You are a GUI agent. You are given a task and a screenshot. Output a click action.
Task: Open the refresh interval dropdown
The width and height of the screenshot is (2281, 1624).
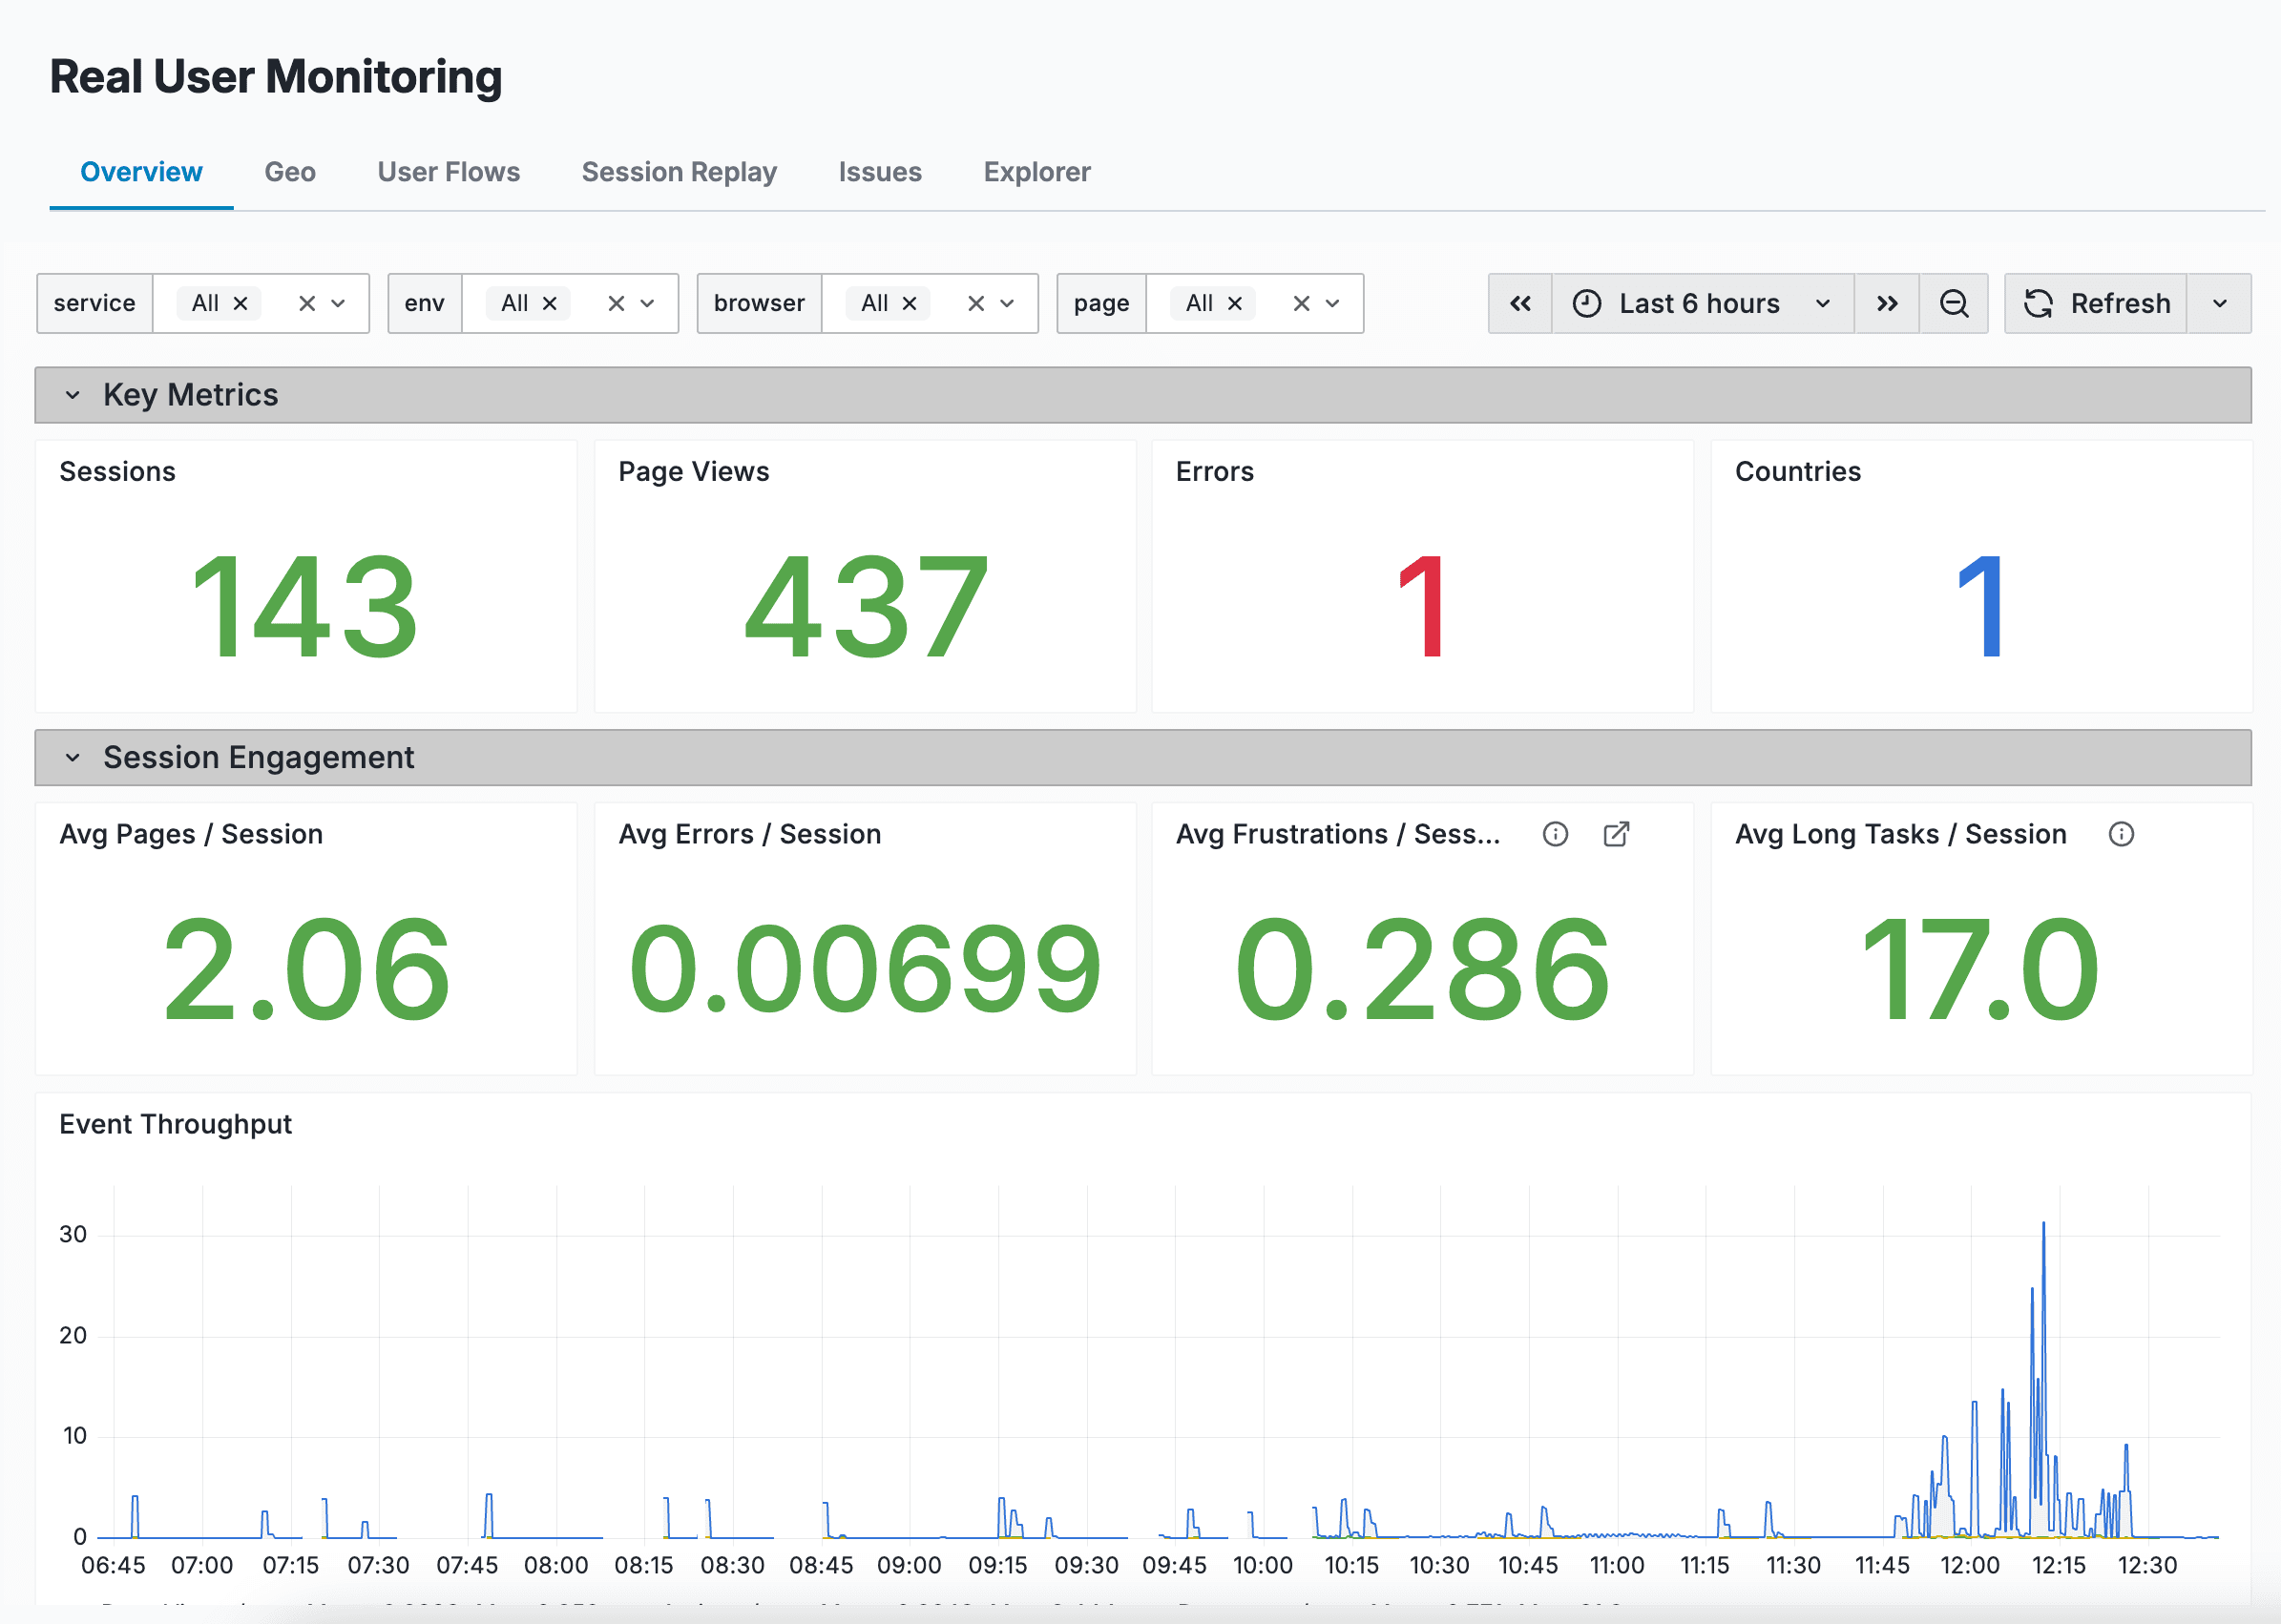click(x=2219, y=303)
